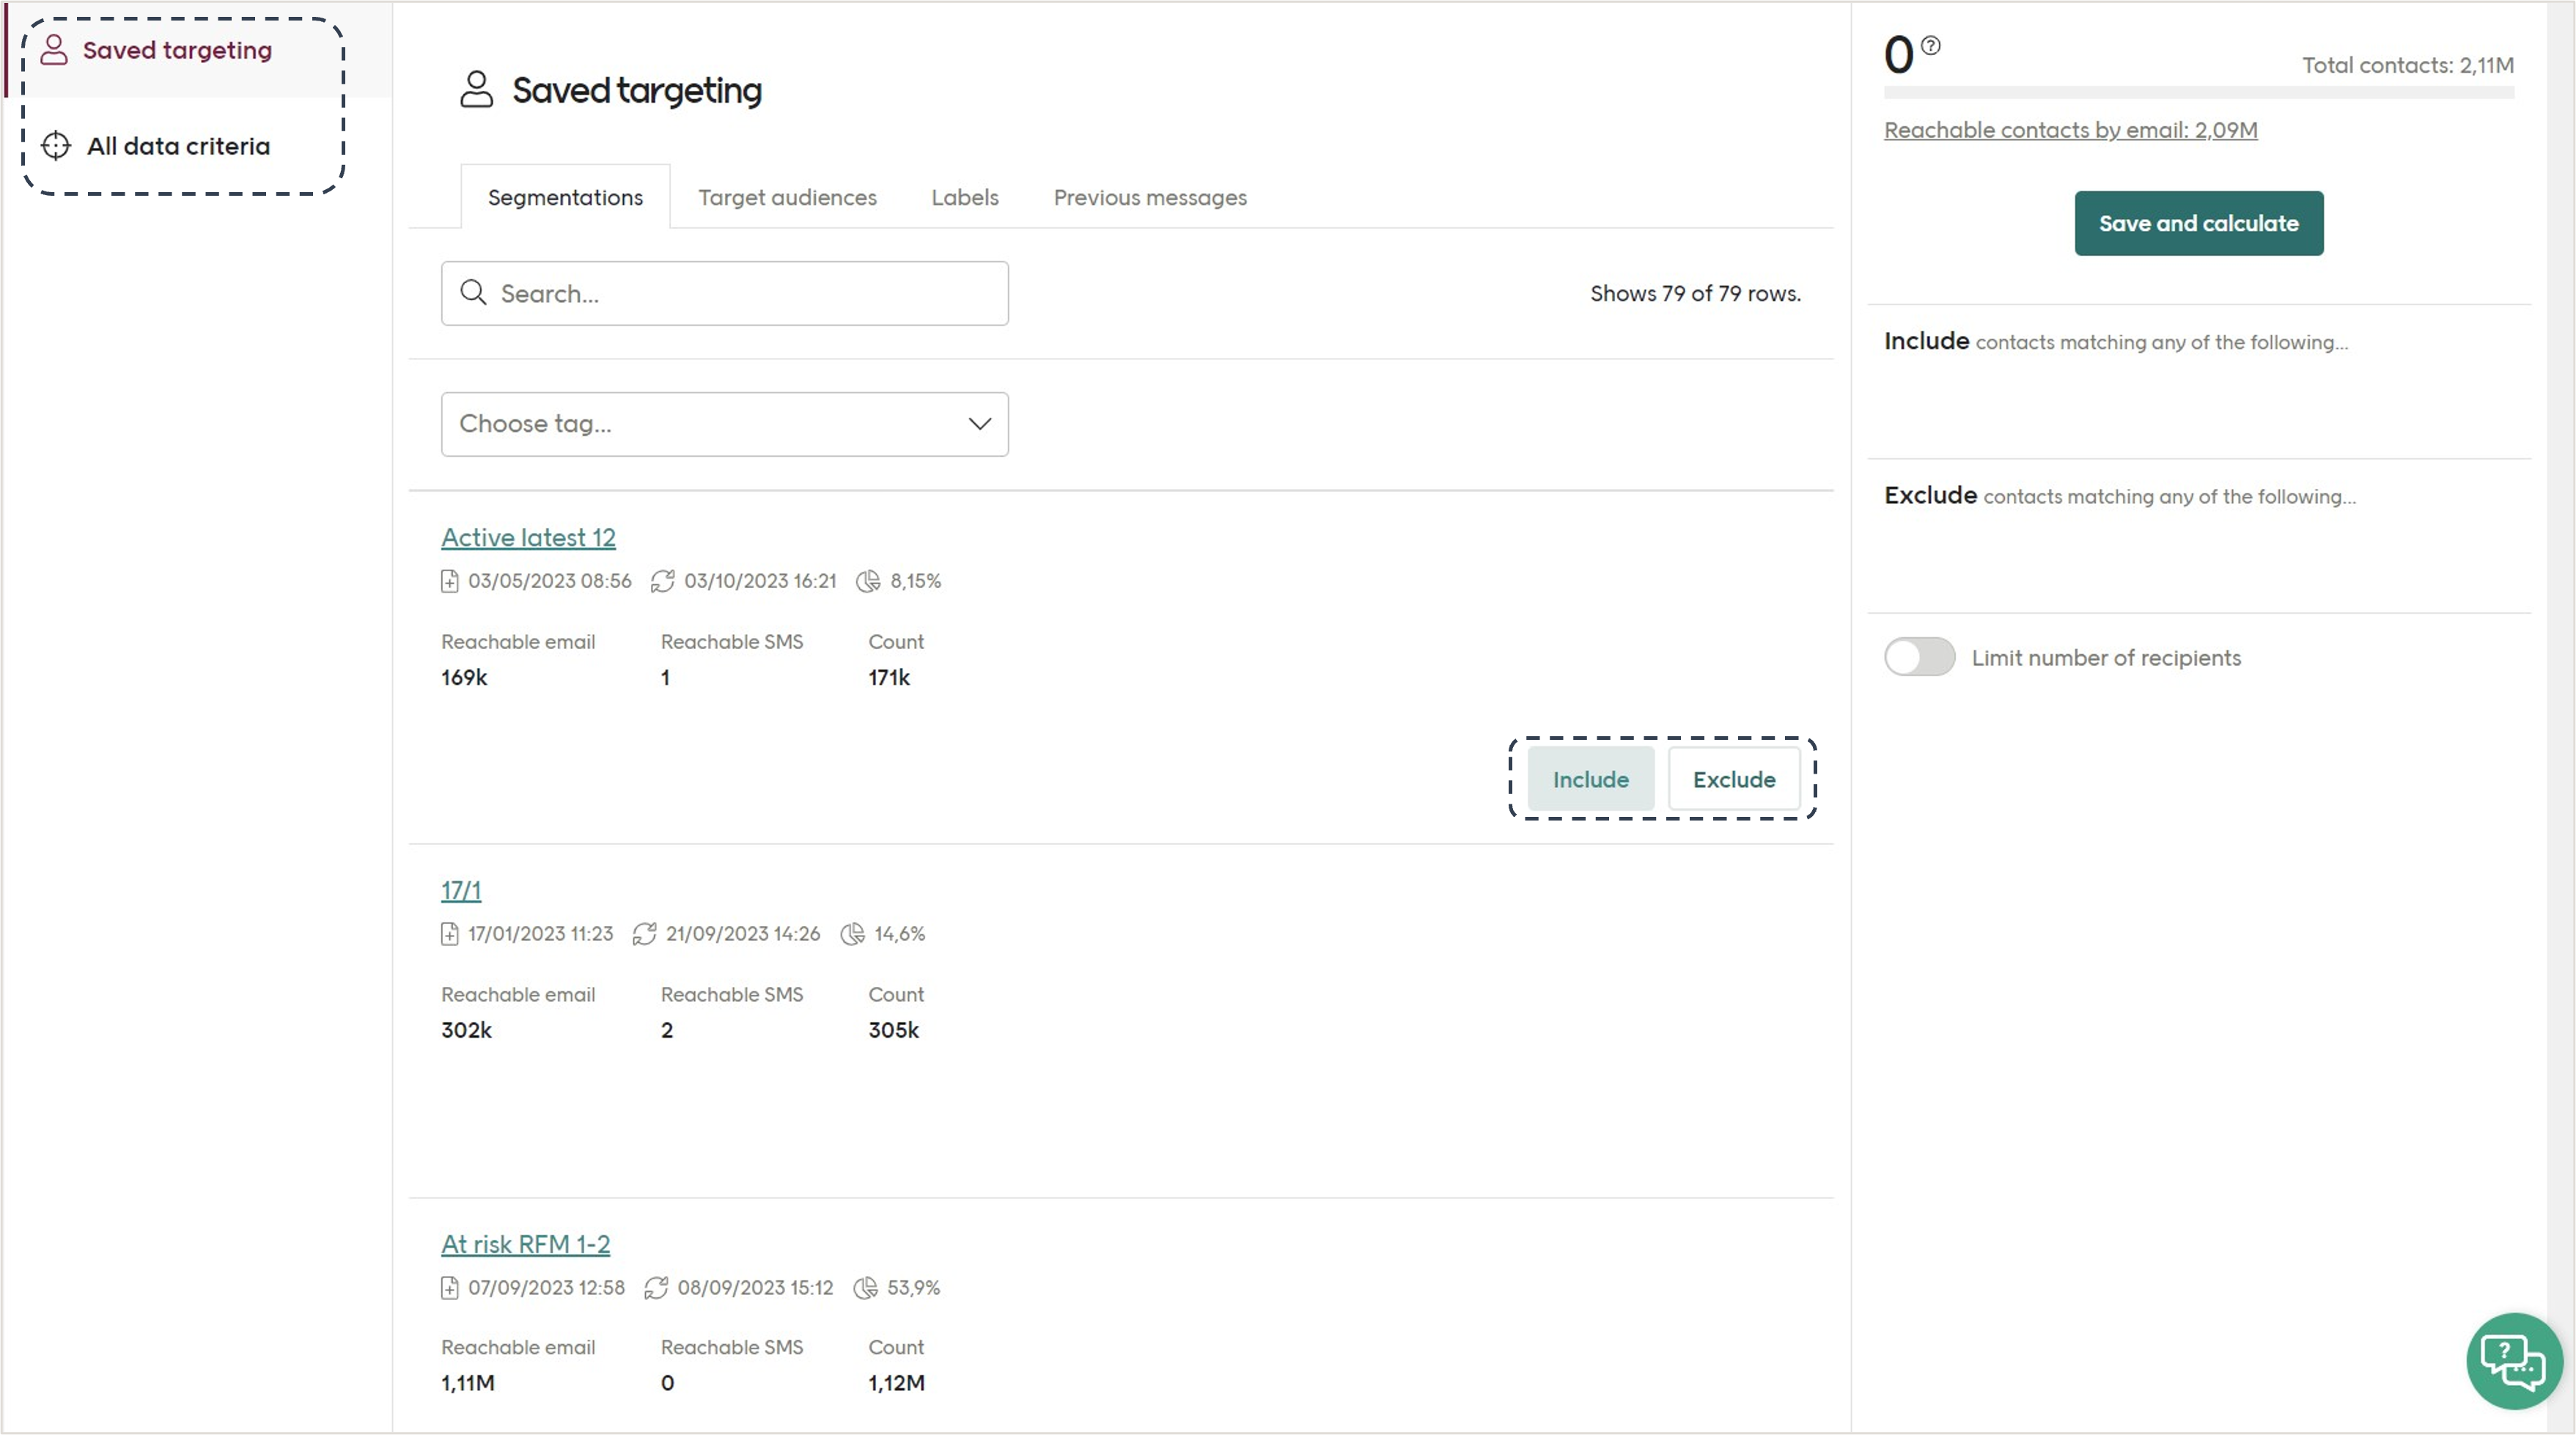Click the magnifier icon in search field

(x=473, y=293)
